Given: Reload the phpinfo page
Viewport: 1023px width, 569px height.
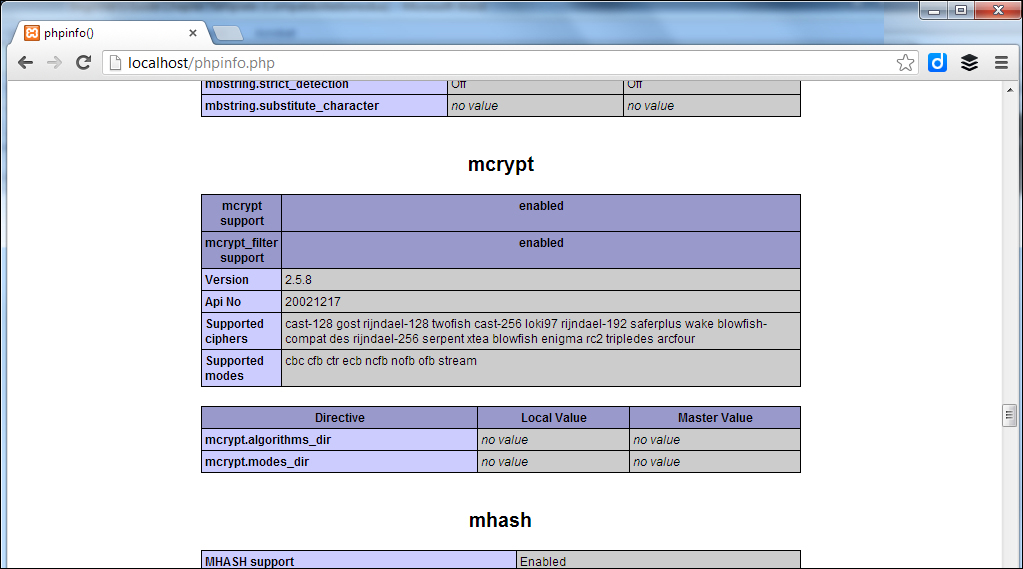Looking at the screenshot, I should pos(83,63).
